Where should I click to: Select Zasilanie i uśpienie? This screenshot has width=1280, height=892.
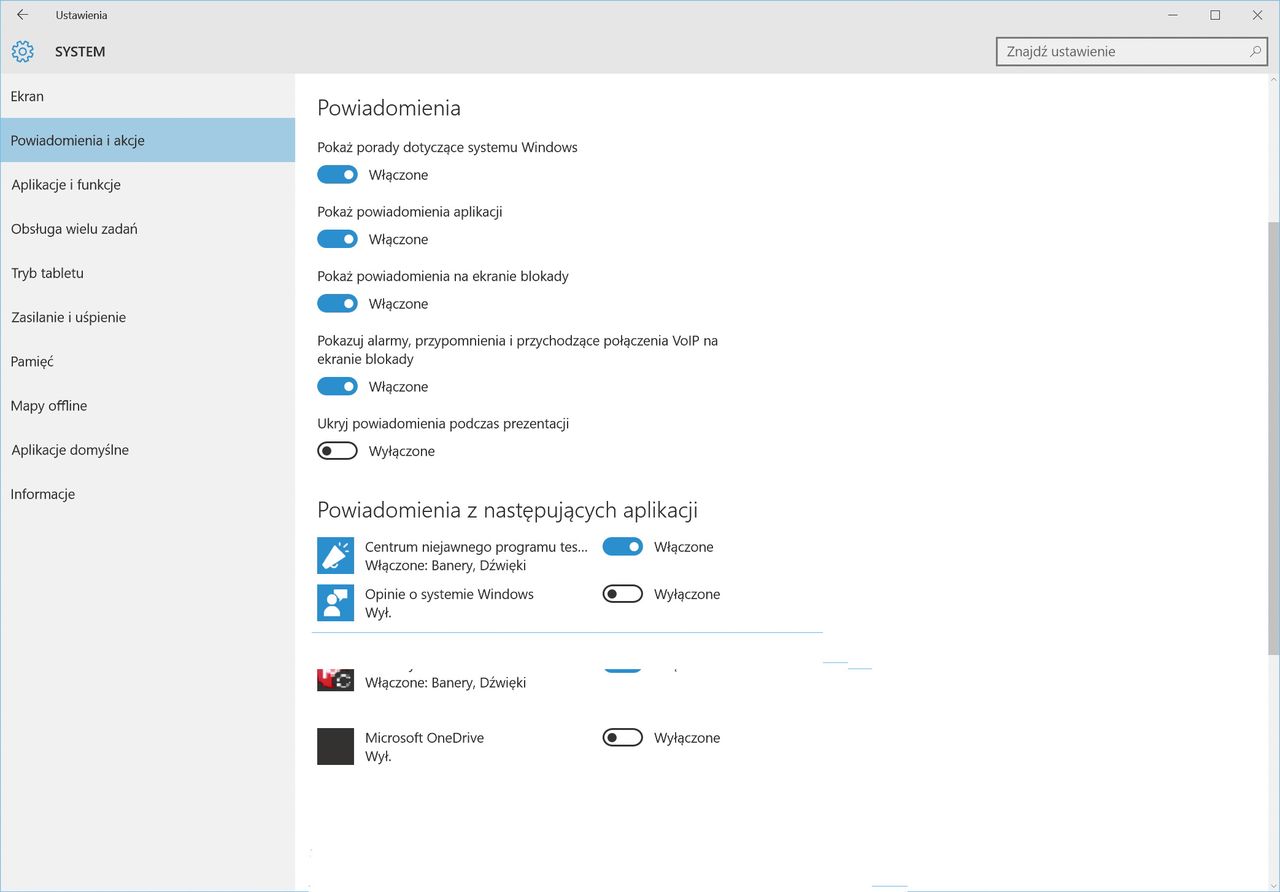148,317
